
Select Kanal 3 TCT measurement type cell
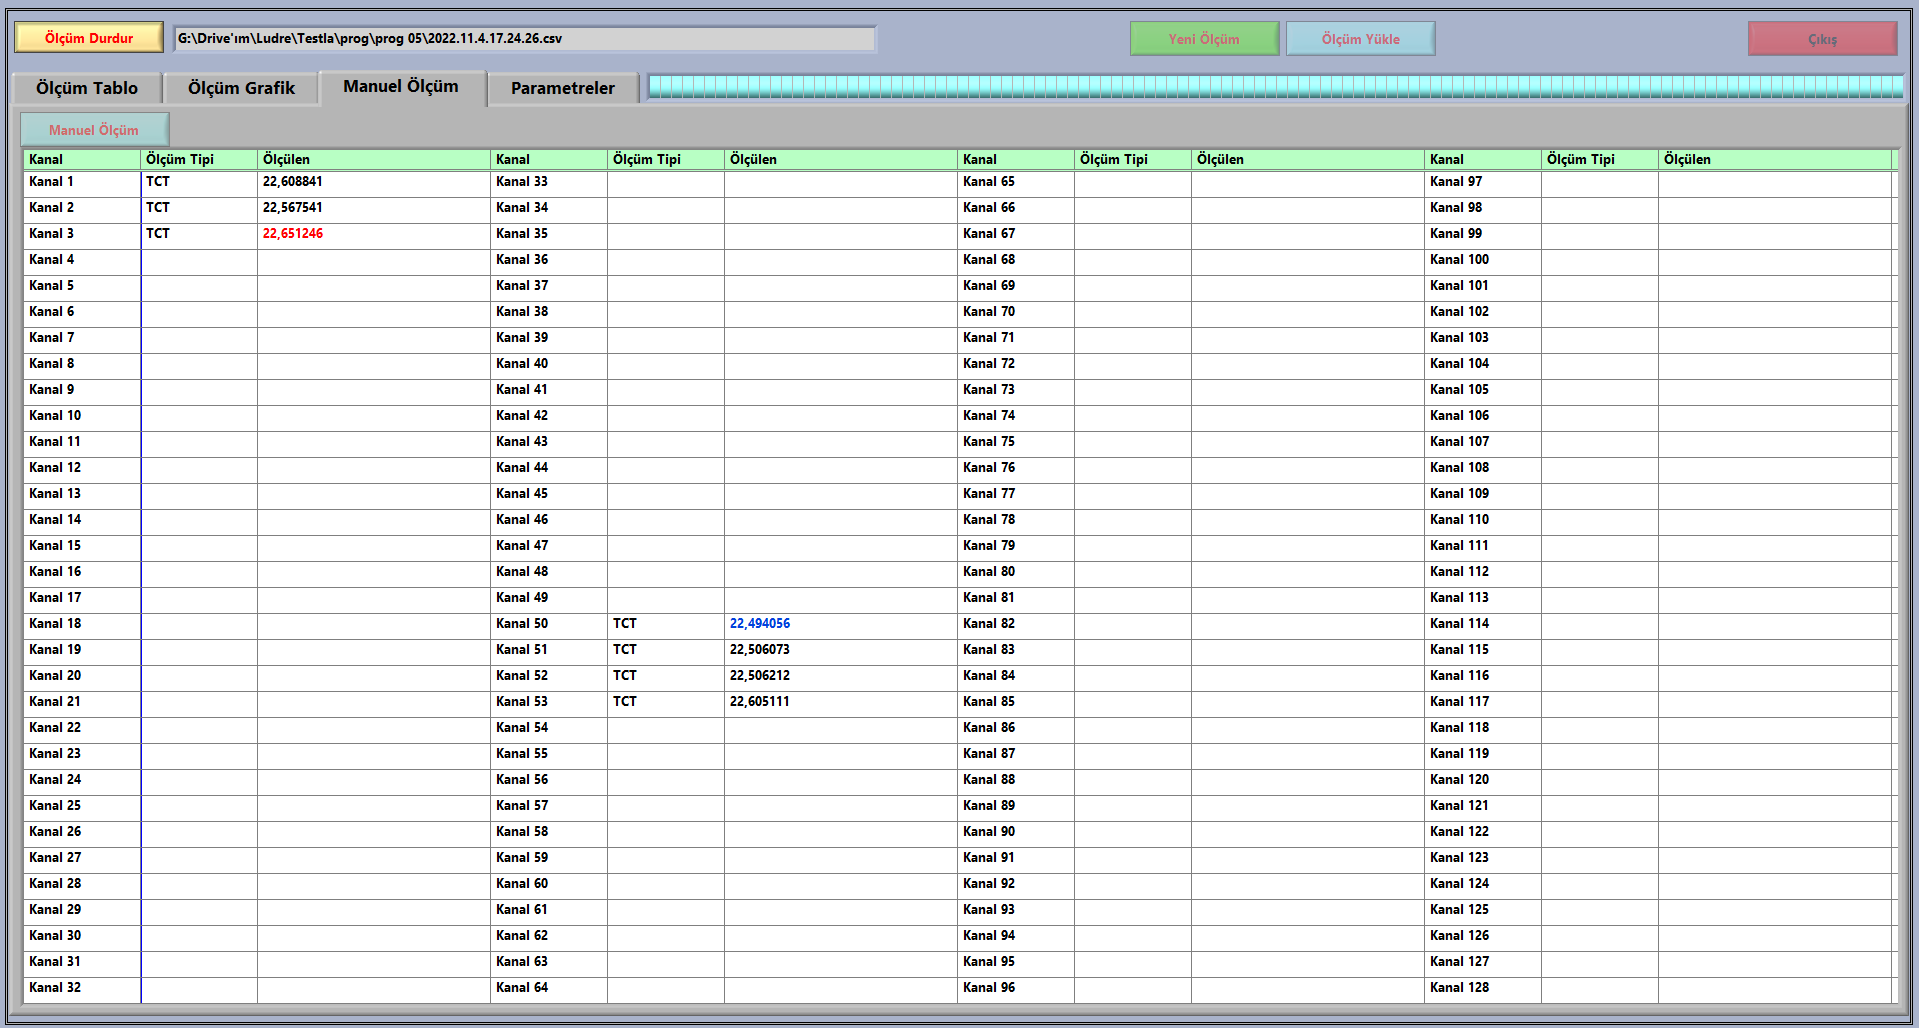[x=198, y=234]
